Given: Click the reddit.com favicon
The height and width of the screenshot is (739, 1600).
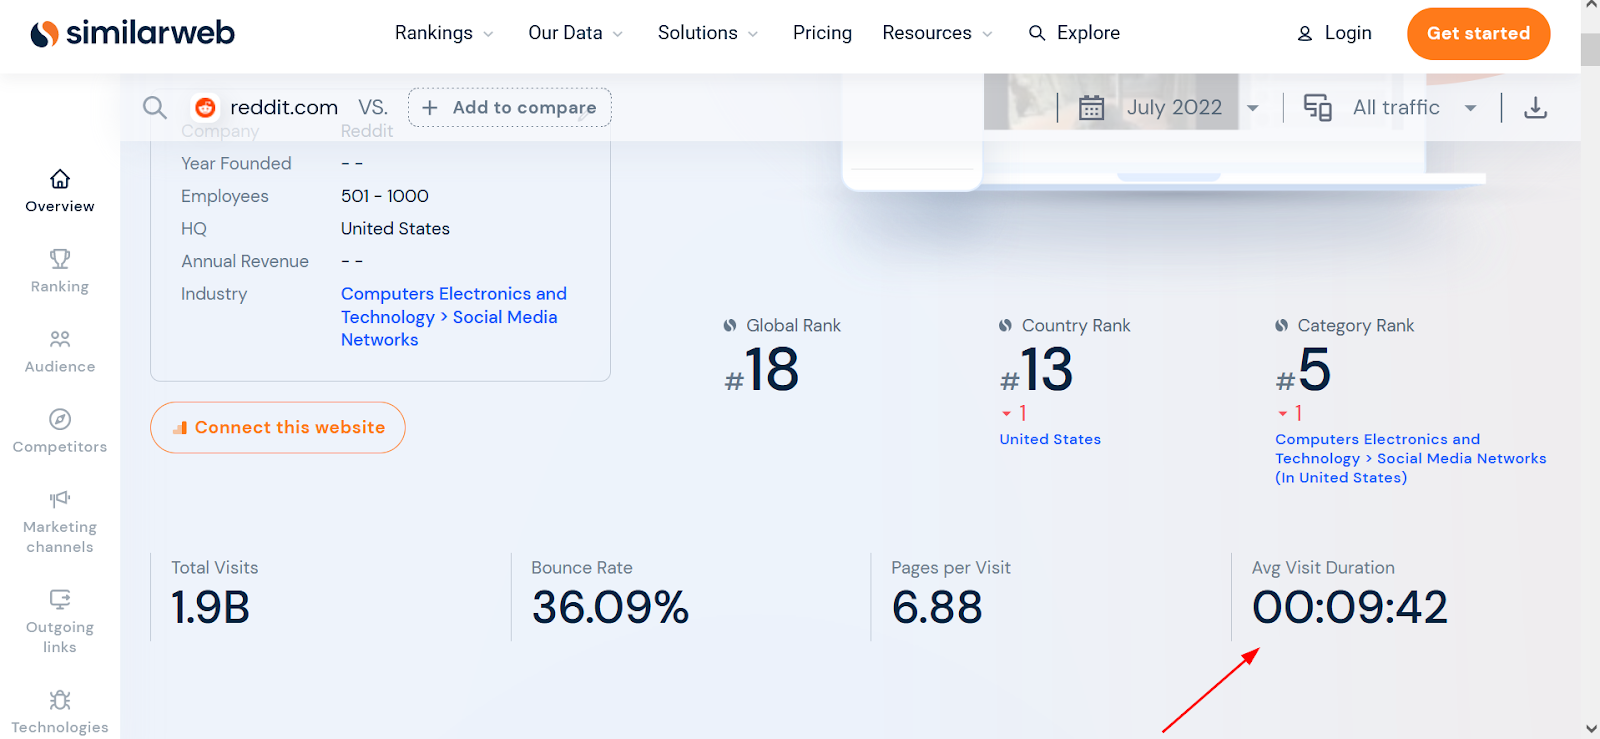Looking at the screenshot, I should click(x=205, y=107).
